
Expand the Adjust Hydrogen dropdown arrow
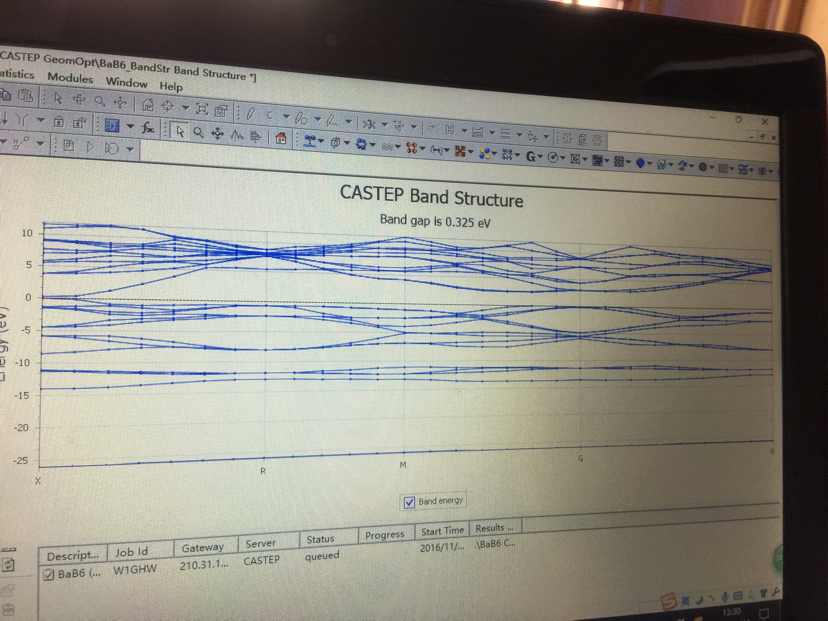(464, 130)
